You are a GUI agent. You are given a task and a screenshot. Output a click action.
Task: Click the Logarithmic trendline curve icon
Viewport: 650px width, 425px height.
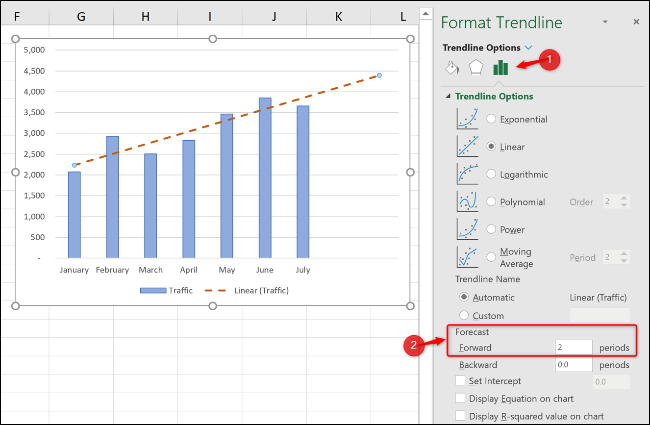(x=466, y=173)
